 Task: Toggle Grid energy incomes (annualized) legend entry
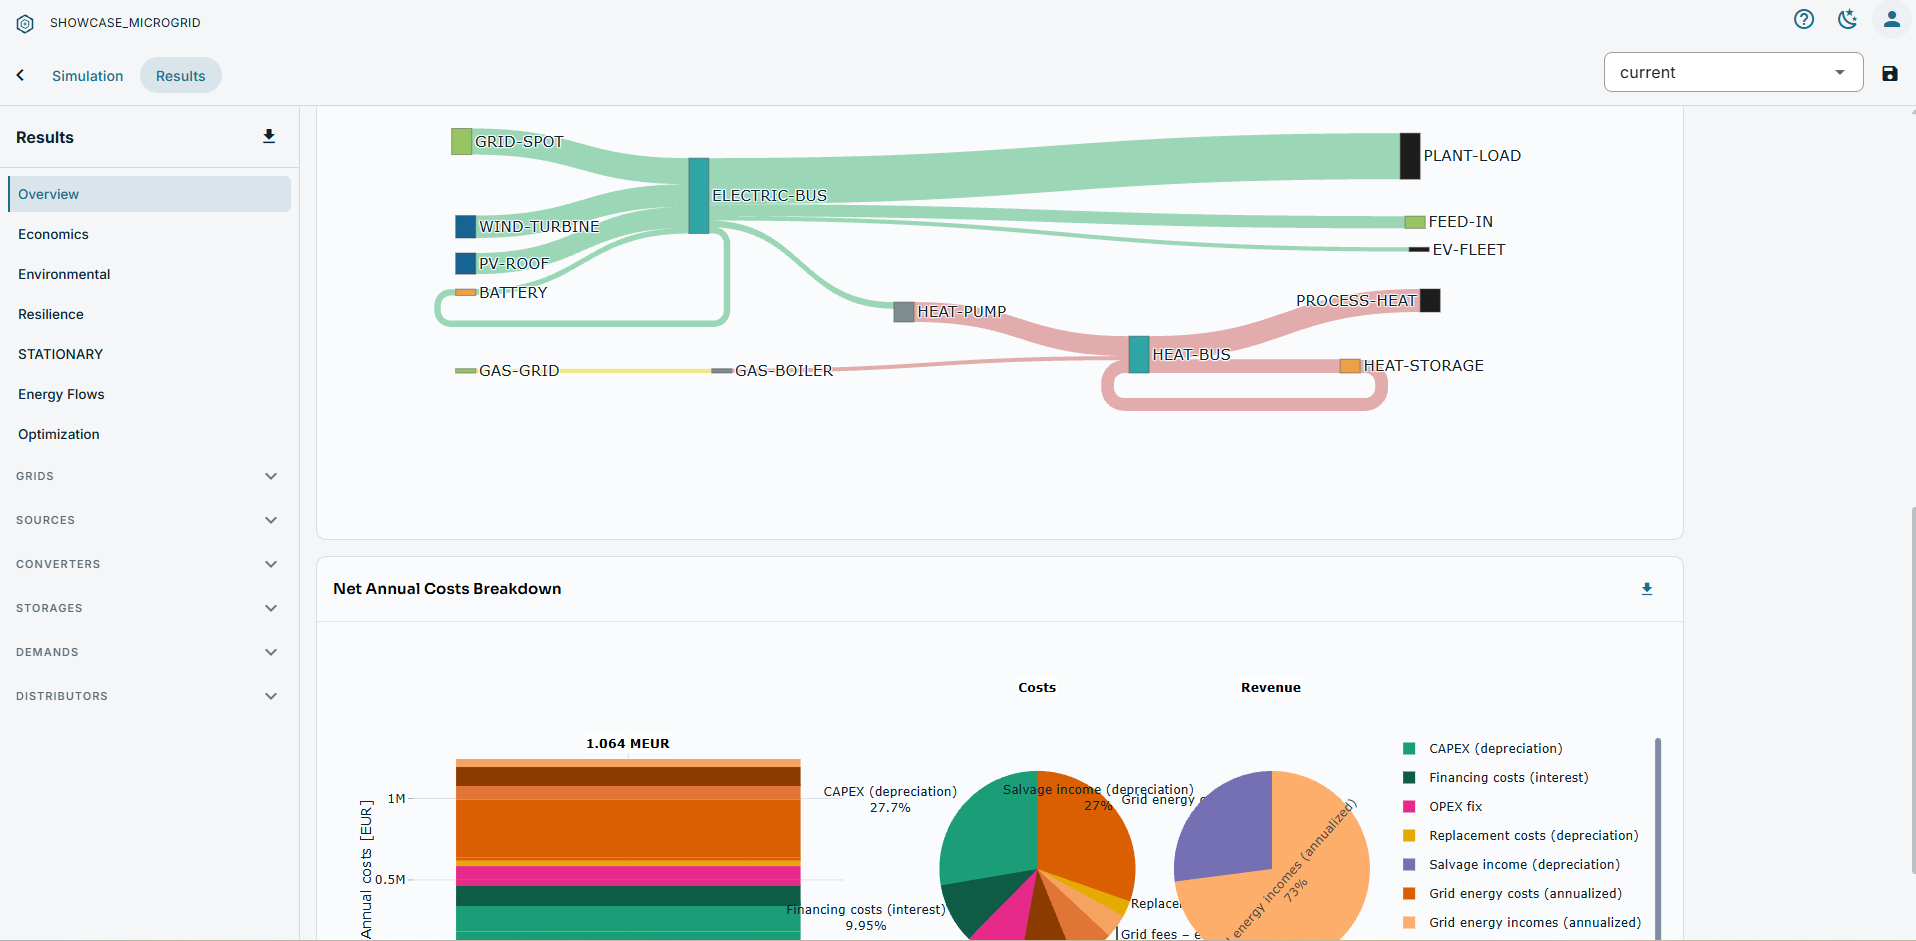(1522, 922)
